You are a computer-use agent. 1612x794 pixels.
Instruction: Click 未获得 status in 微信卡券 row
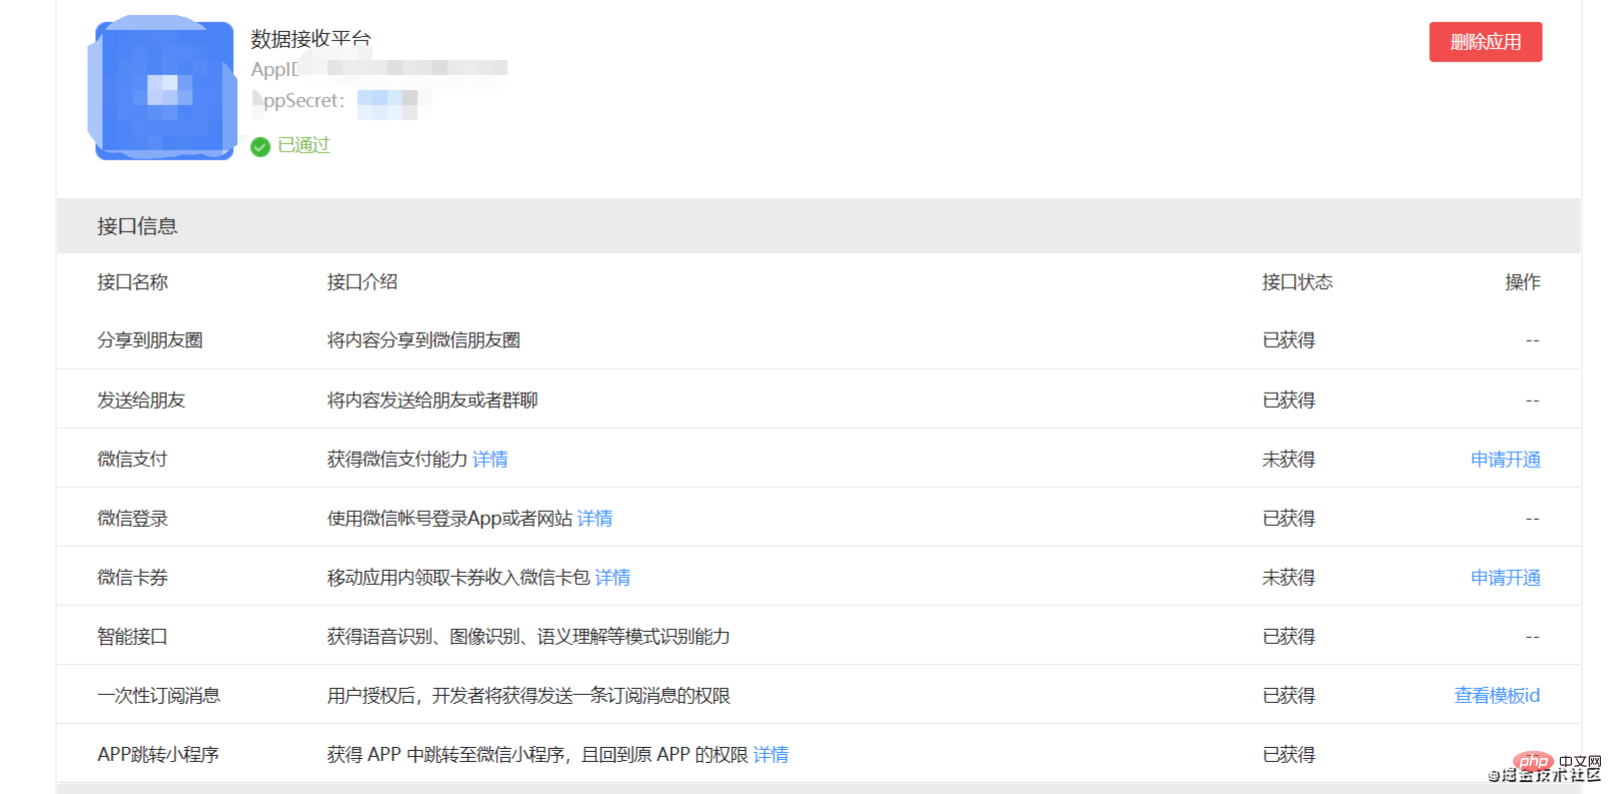pyautogui.click(x=1289, y=577)
